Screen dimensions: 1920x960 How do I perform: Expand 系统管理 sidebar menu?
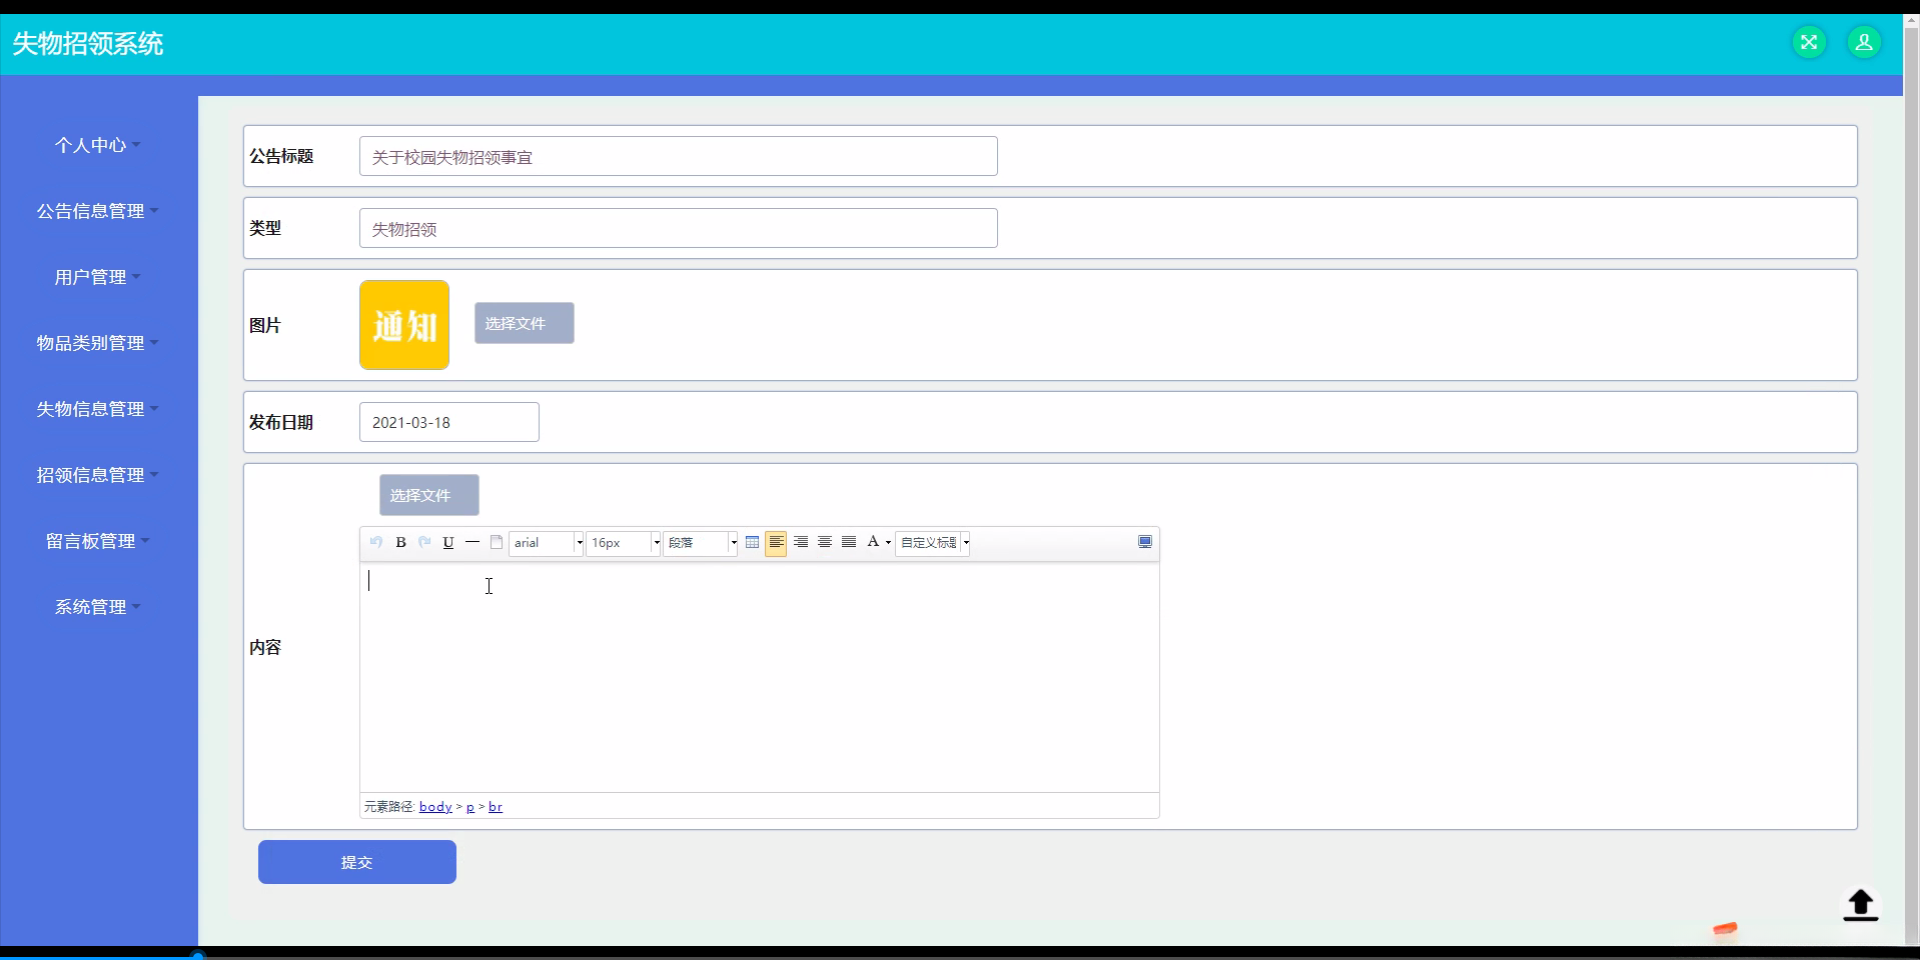pos(98,607)
